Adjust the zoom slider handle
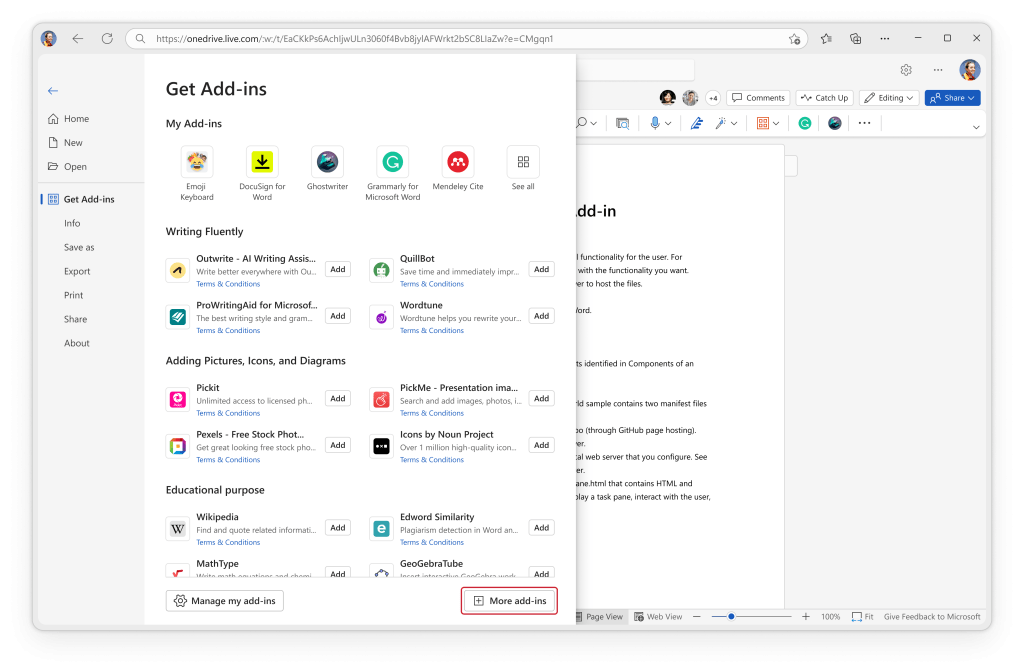This screenshot has width=1024, height=672. point(731,616)
